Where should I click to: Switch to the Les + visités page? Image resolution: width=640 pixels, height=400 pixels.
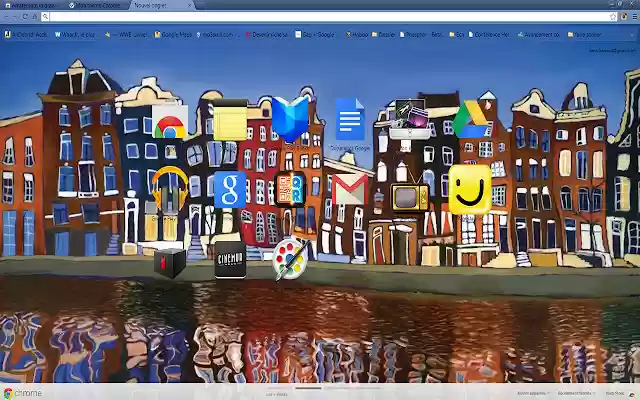click(276, 394)
